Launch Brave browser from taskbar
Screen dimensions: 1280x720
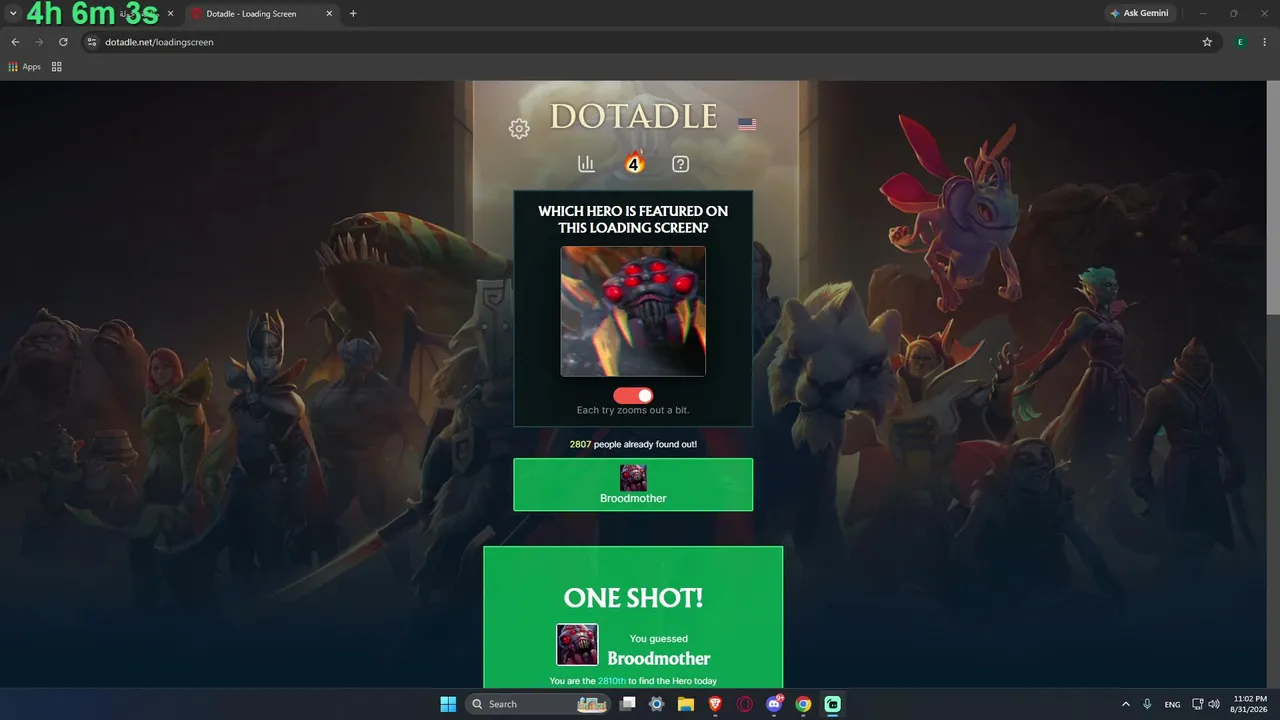click(715, 704)
